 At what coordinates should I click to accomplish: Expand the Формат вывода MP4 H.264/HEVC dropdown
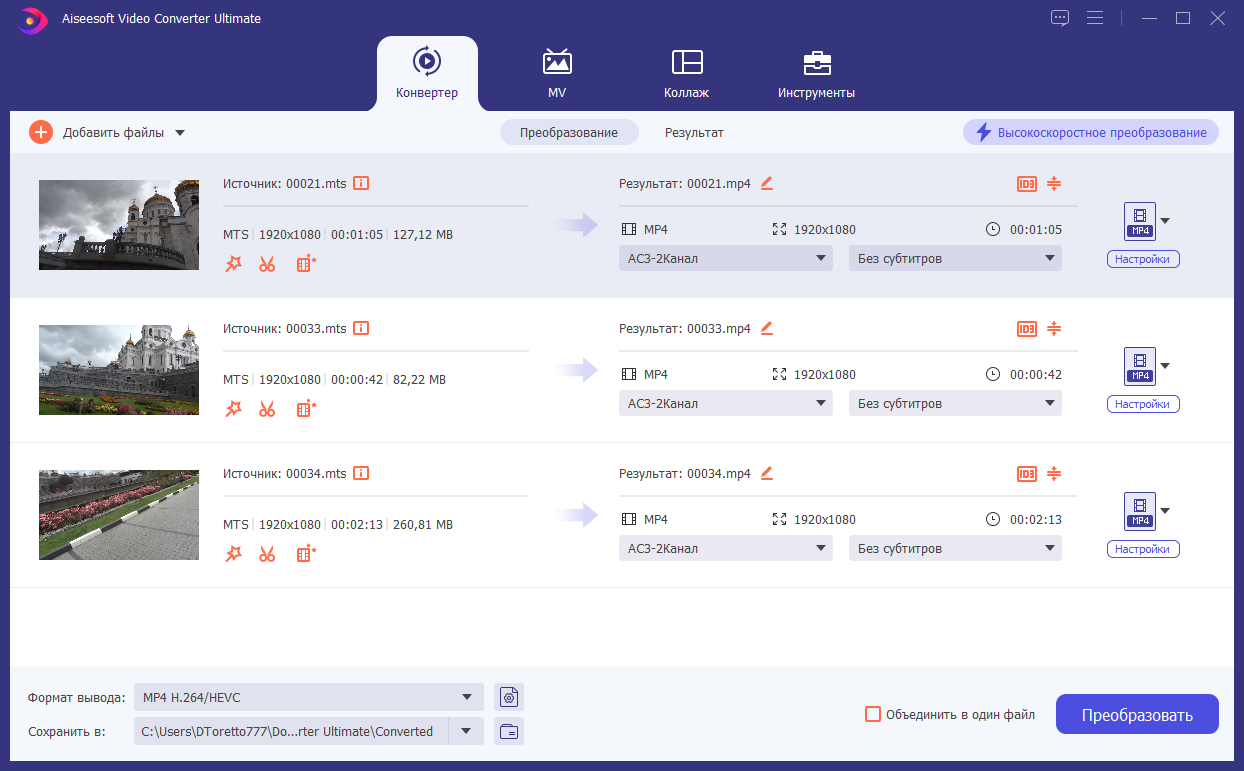[x=309, y=697]
